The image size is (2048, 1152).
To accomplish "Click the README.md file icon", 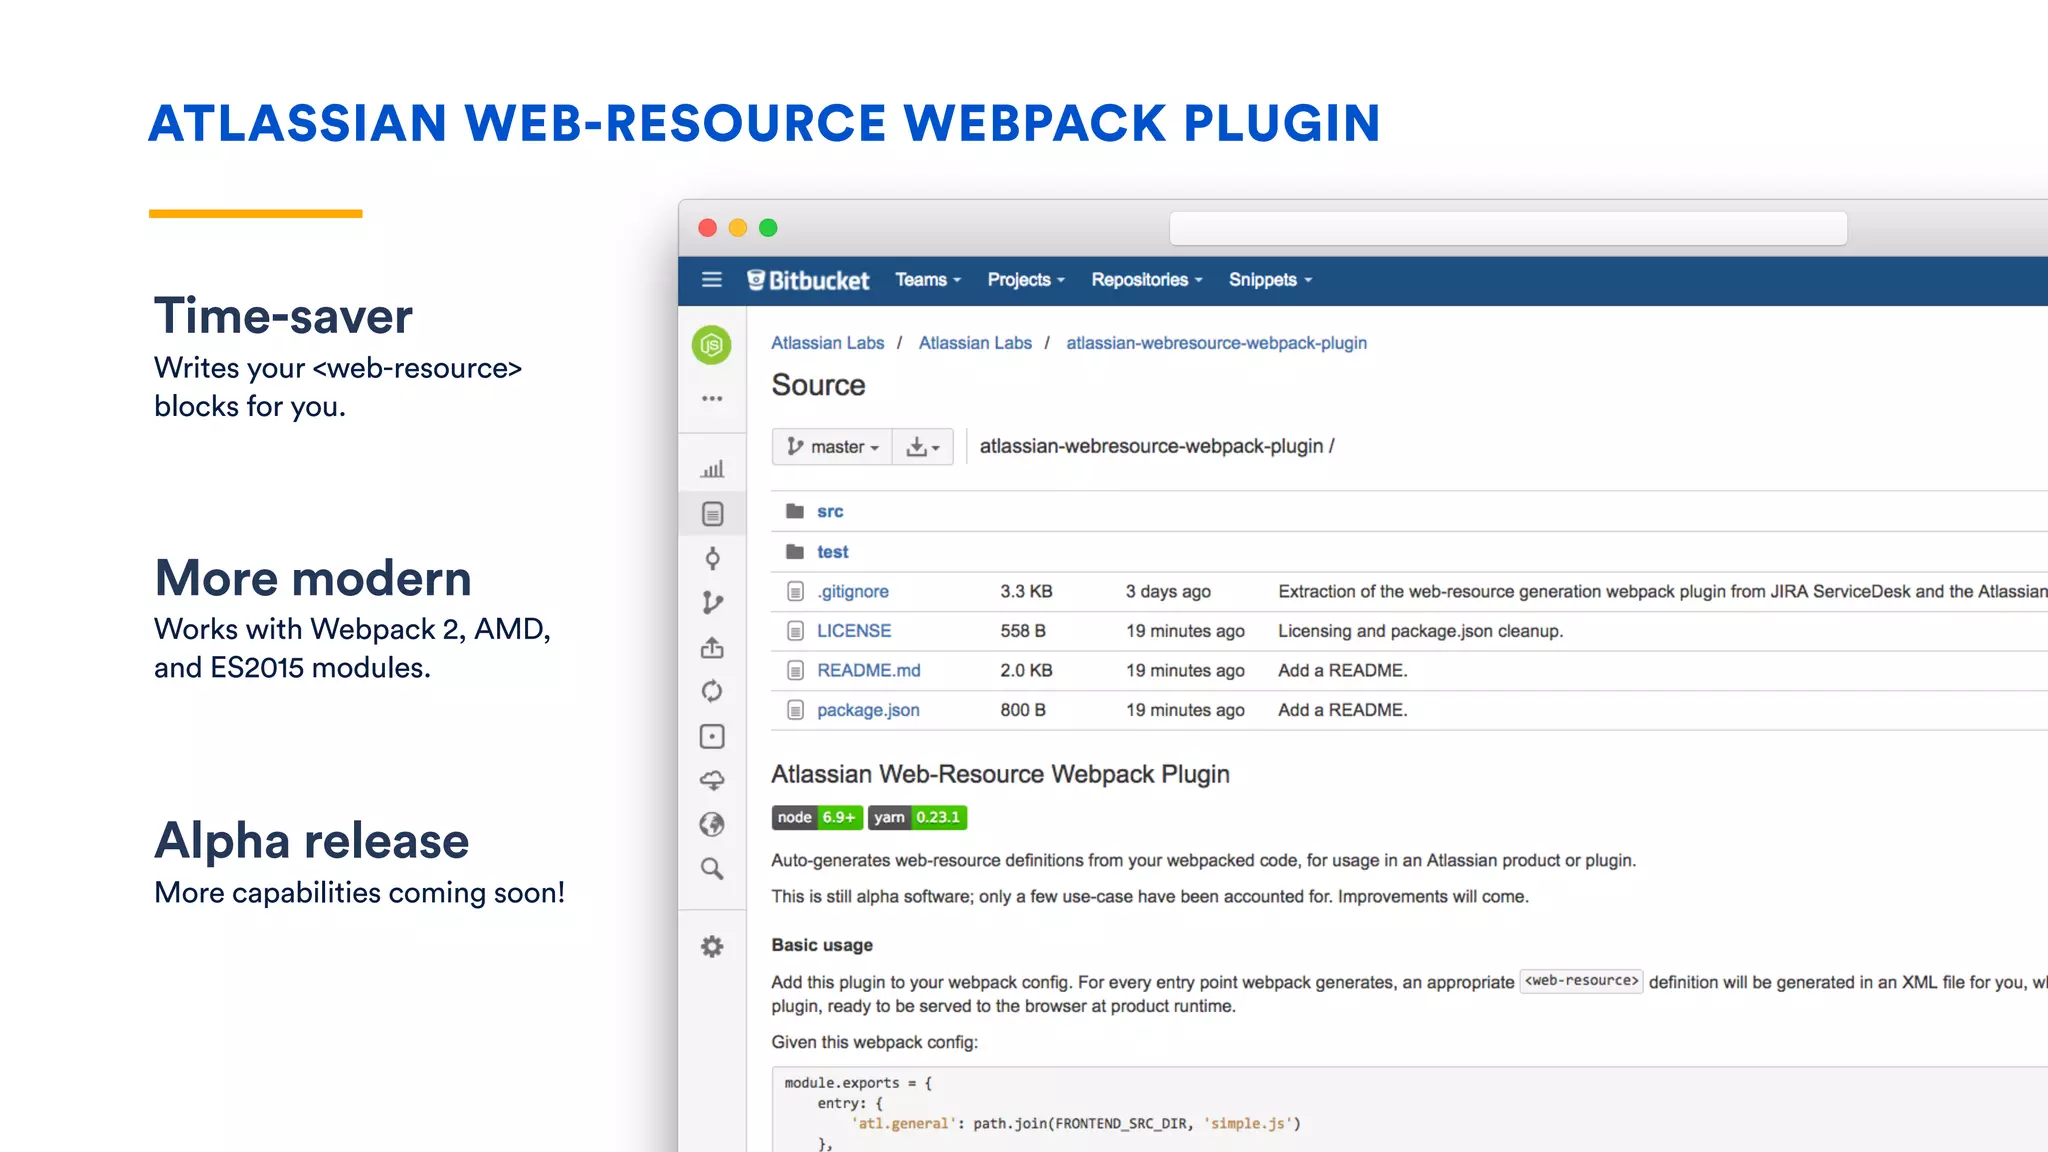I will tap(795, 670).
